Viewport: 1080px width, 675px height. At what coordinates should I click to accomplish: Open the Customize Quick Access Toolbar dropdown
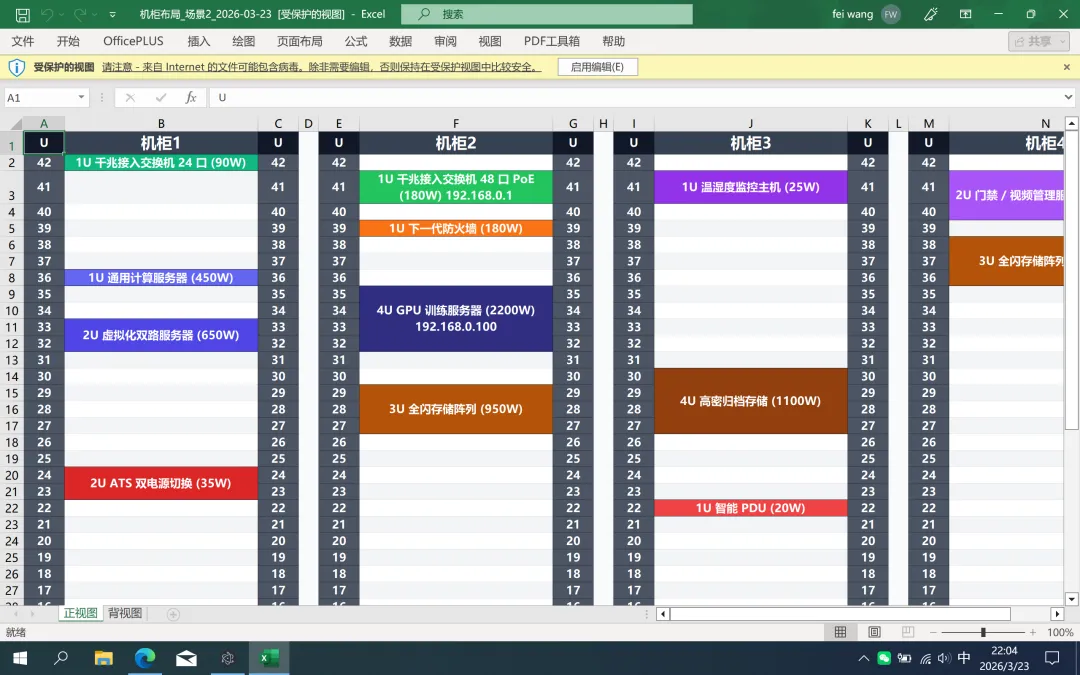[112, 14]
